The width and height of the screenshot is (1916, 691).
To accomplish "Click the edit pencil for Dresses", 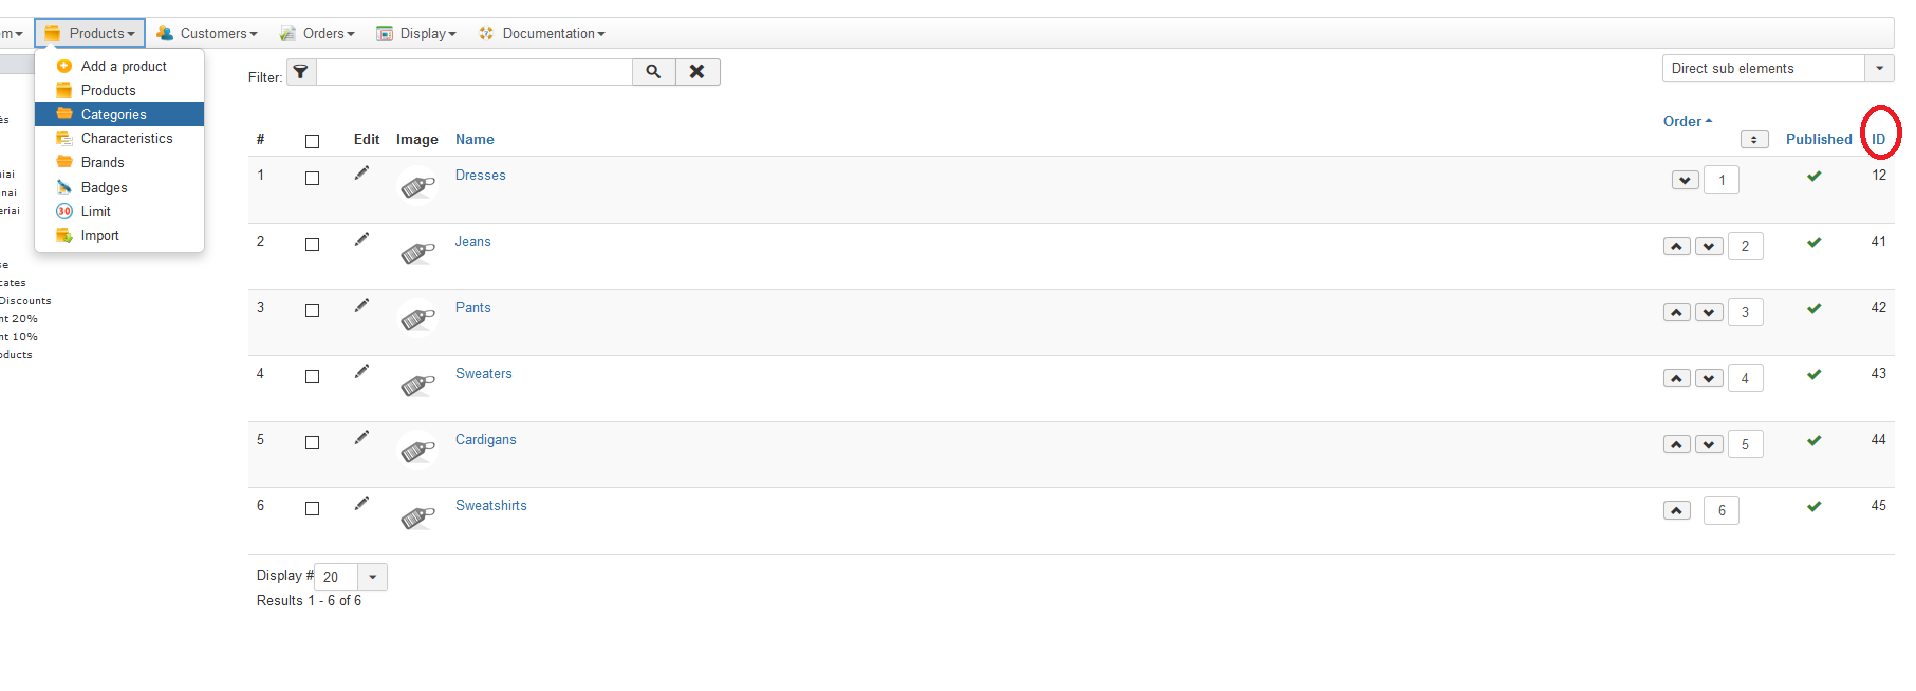I will 362,173.
